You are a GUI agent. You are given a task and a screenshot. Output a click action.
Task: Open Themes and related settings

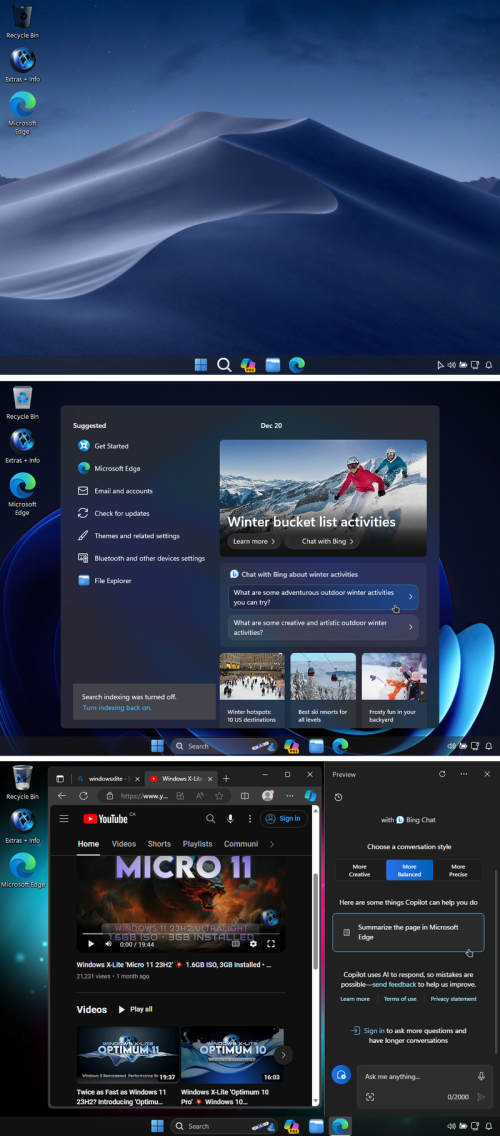click(136, 536)
